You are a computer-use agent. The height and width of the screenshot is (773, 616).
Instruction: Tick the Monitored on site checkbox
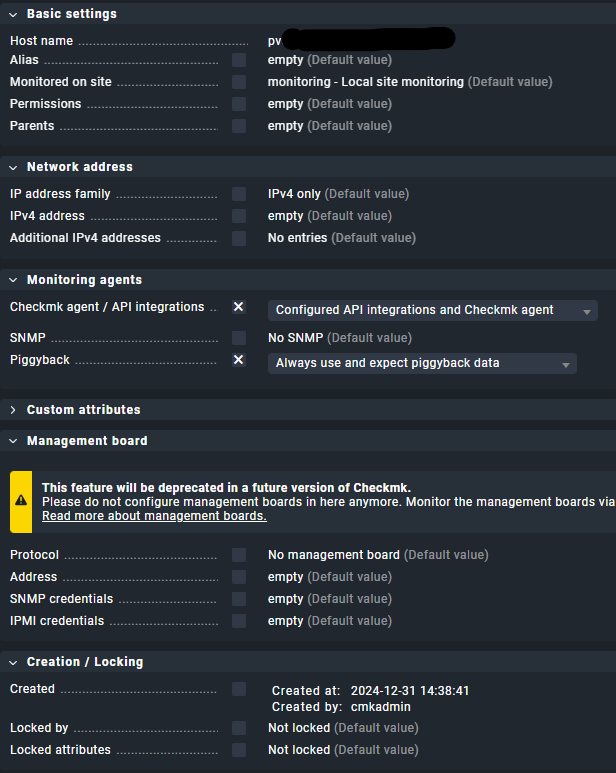coord(239,82)
